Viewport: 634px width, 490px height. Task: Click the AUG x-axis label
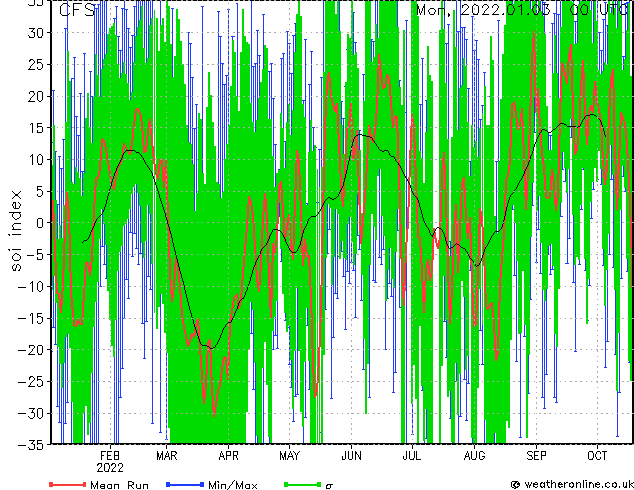[474, 456]
